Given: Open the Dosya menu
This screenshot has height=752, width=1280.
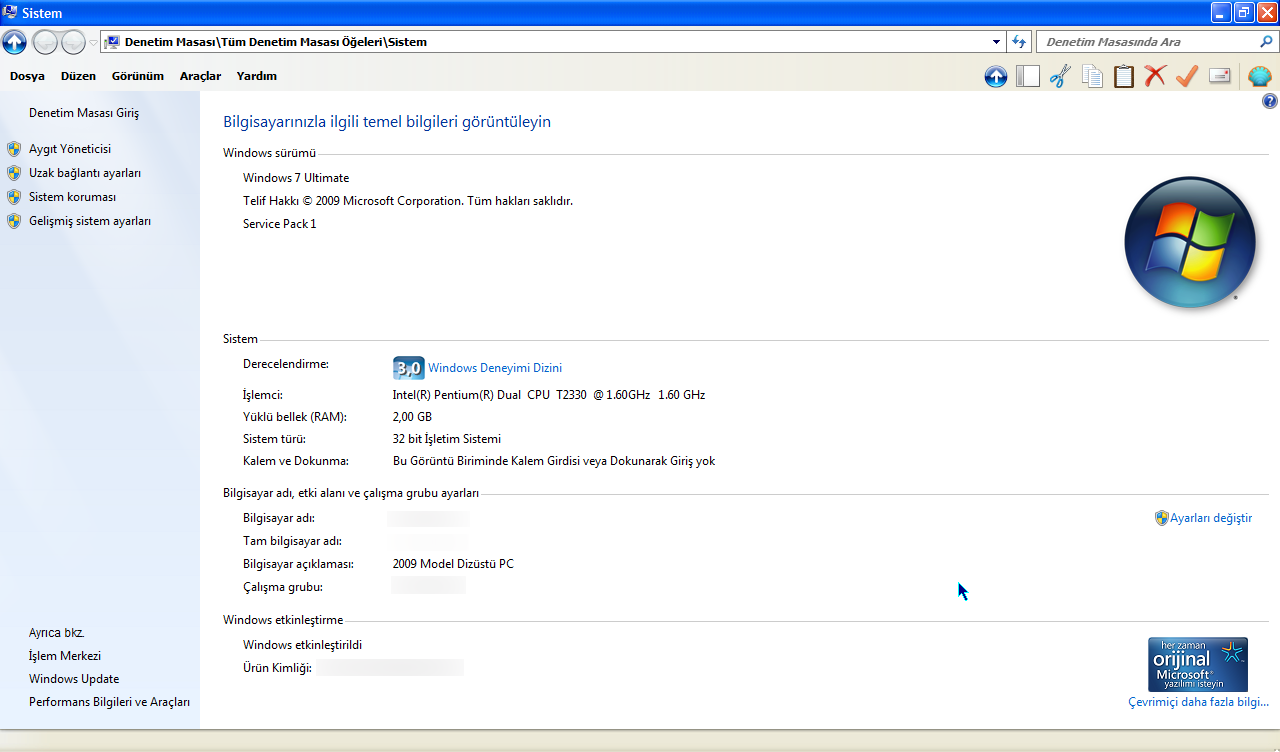Looking at the screenshot, I should 27,76.
